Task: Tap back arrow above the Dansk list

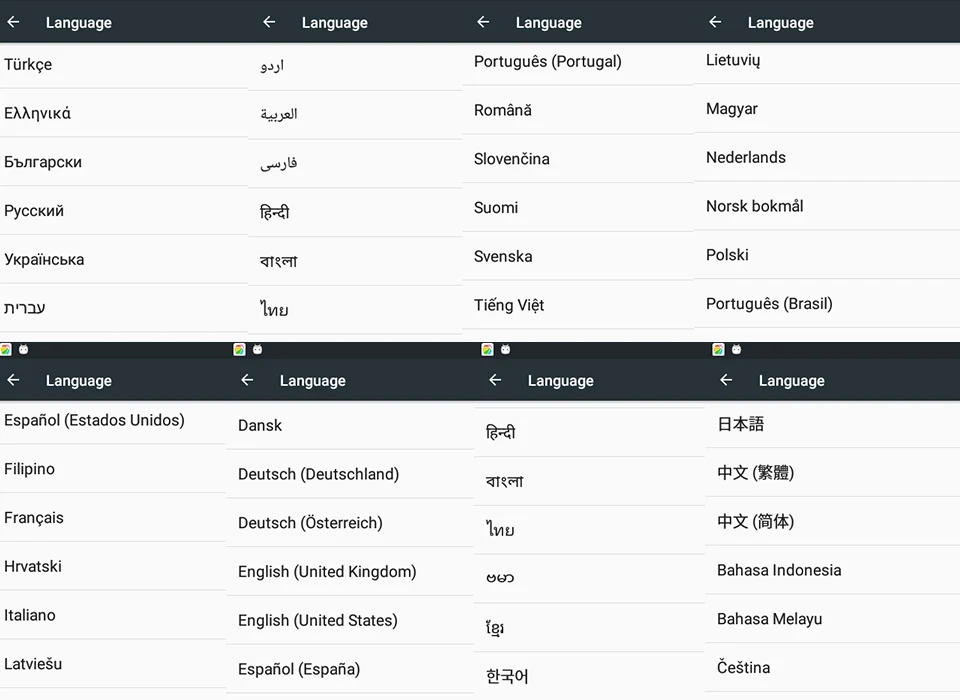Action: [247, 380]
